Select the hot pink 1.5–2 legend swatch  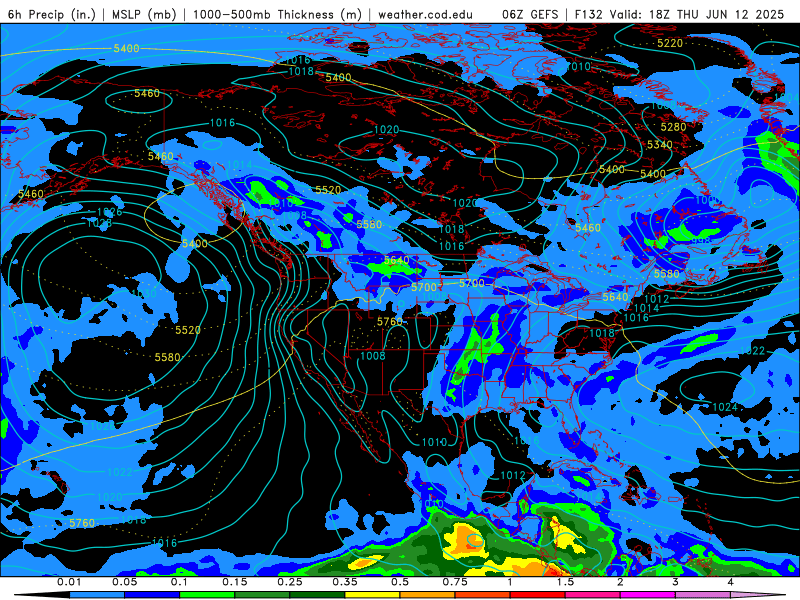[593, 595]
